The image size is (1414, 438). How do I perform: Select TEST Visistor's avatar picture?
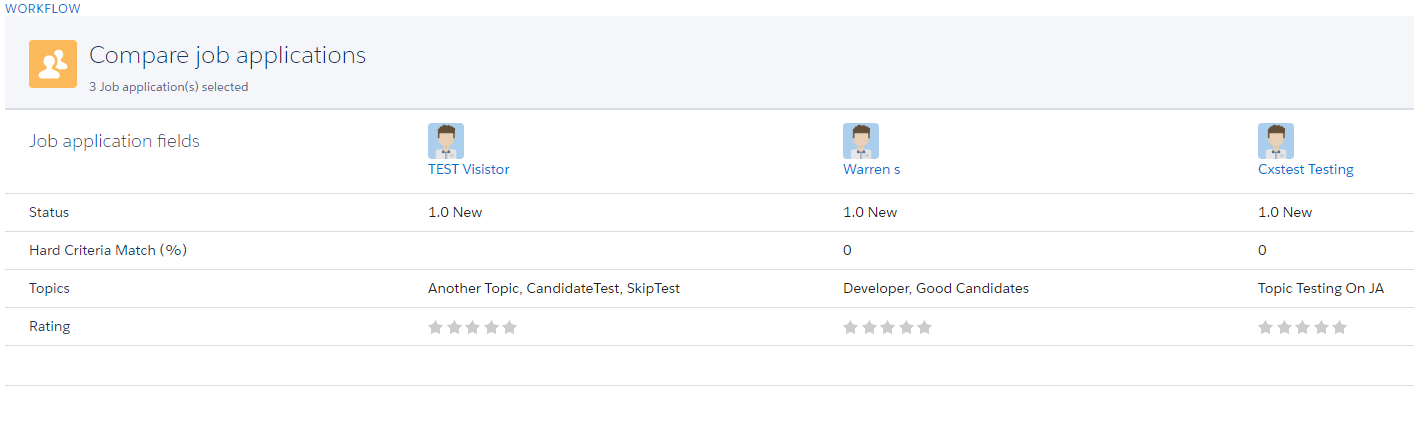point(446,141)
